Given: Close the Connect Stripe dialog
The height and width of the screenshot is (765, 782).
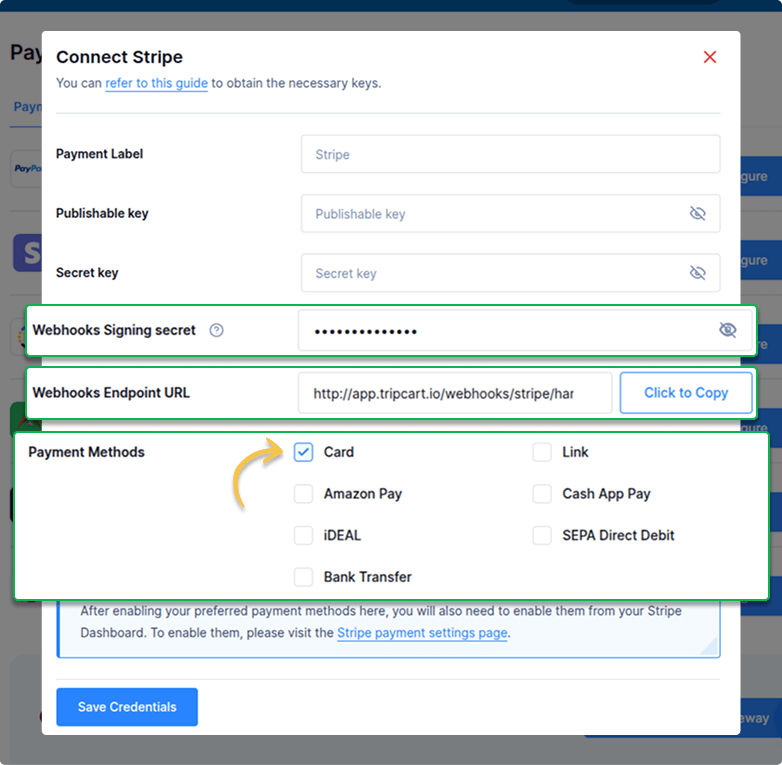Looking at the screenshot, I should pos(710,57).
